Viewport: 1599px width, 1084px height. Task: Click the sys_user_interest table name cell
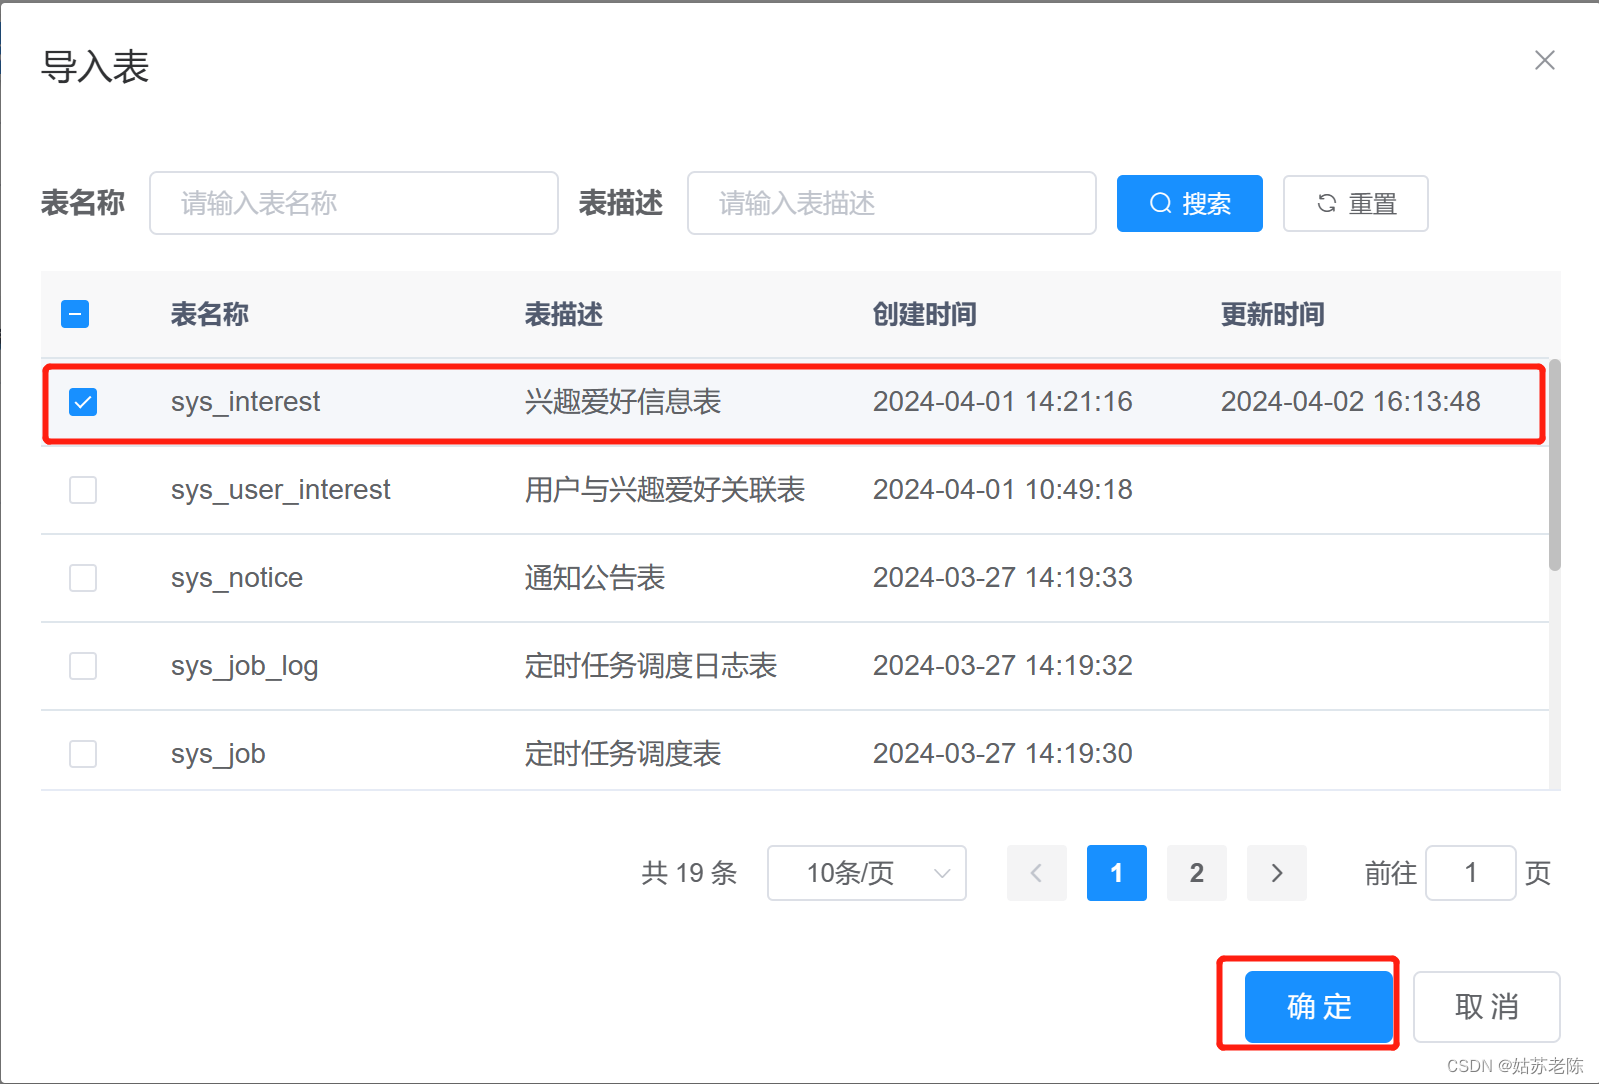point(280,490)
